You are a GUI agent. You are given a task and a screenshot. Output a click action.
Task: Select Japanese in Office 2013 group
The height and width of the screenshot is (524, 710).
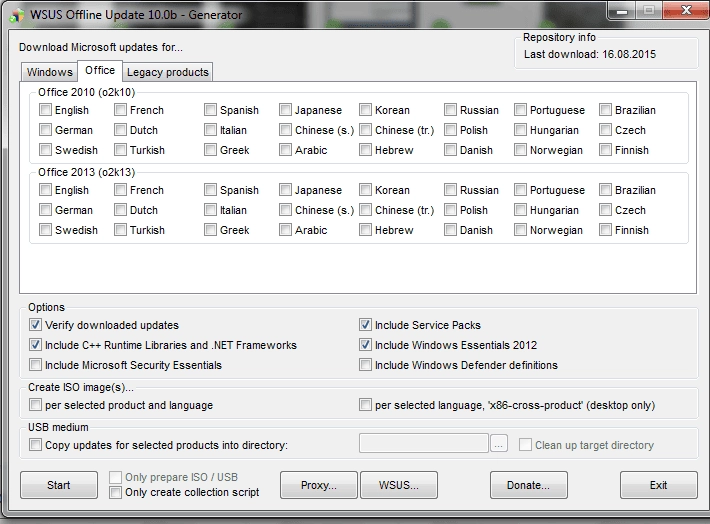point(285,190)
